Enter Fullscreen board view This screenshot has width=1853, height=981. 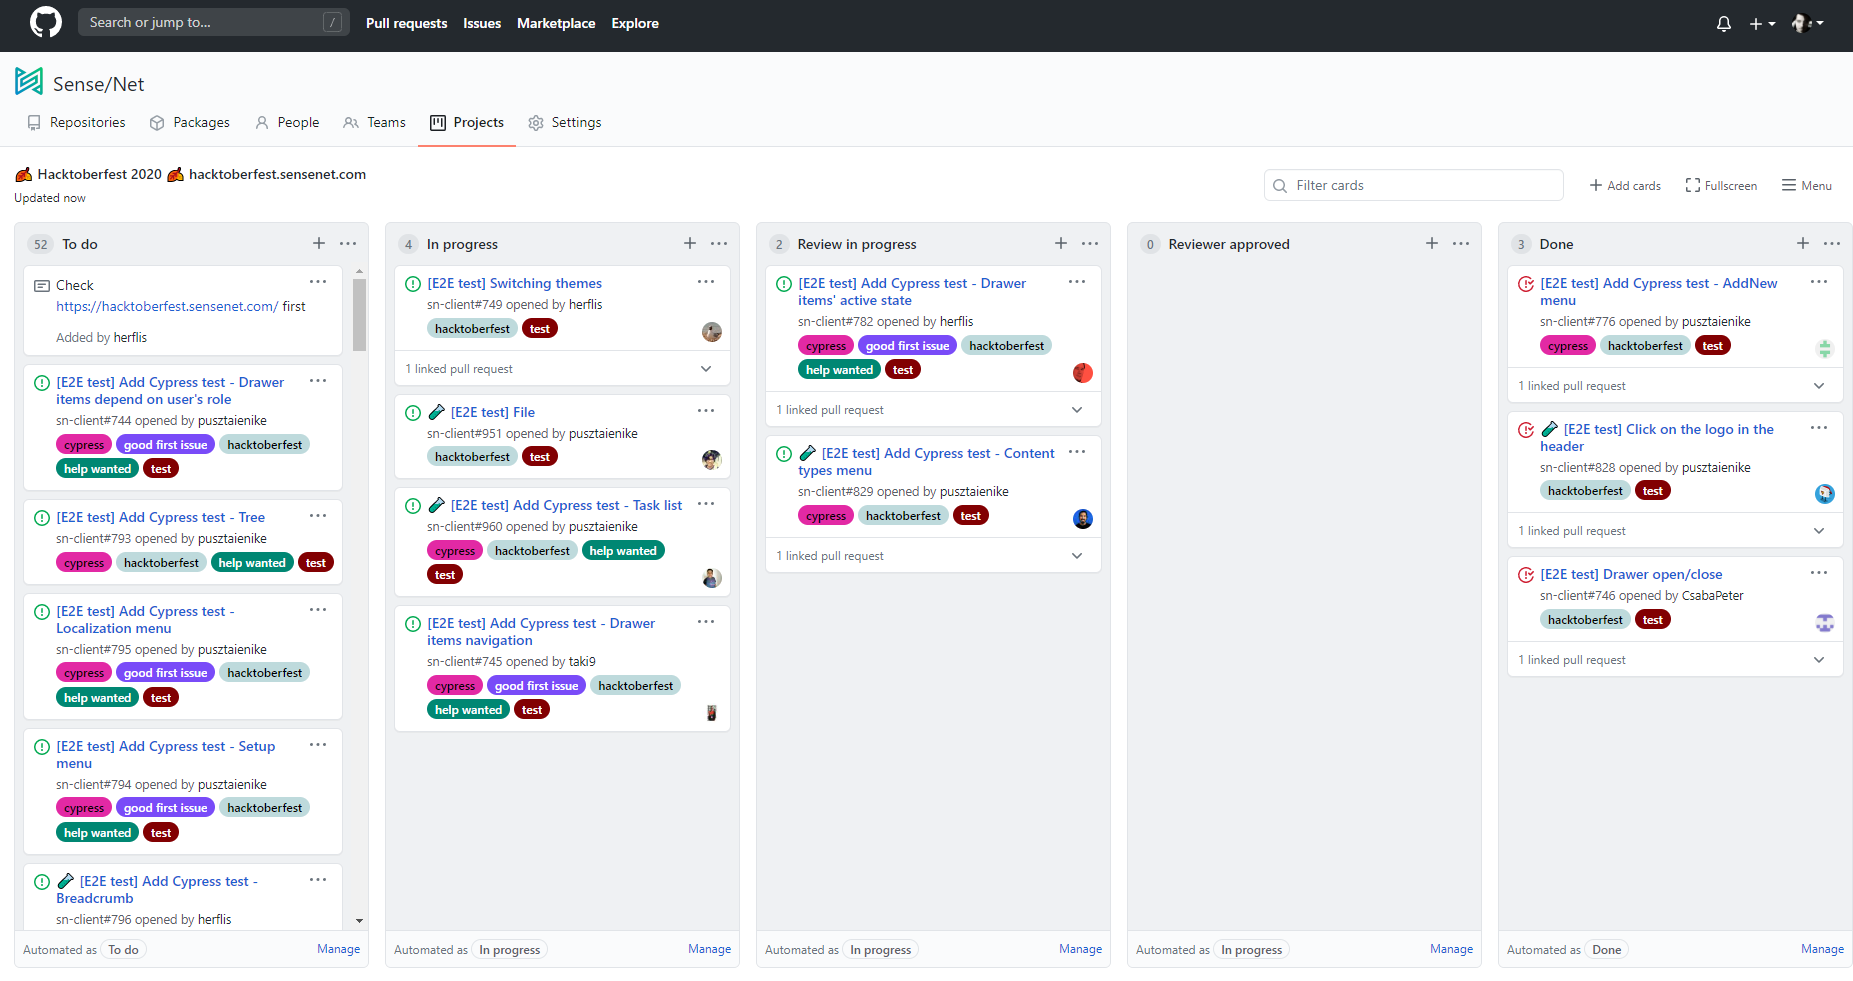pos(1721,186)
